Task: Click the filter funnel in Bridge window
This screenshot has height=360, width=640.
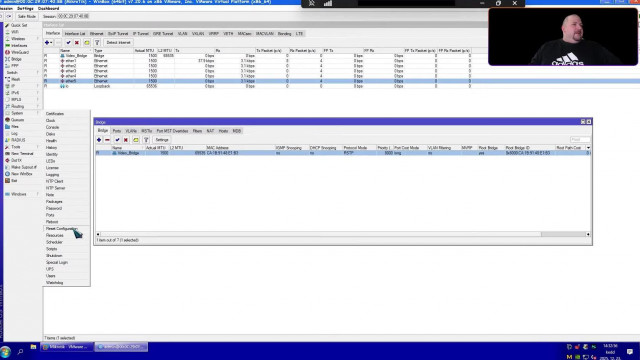Action: coord(146,140)
